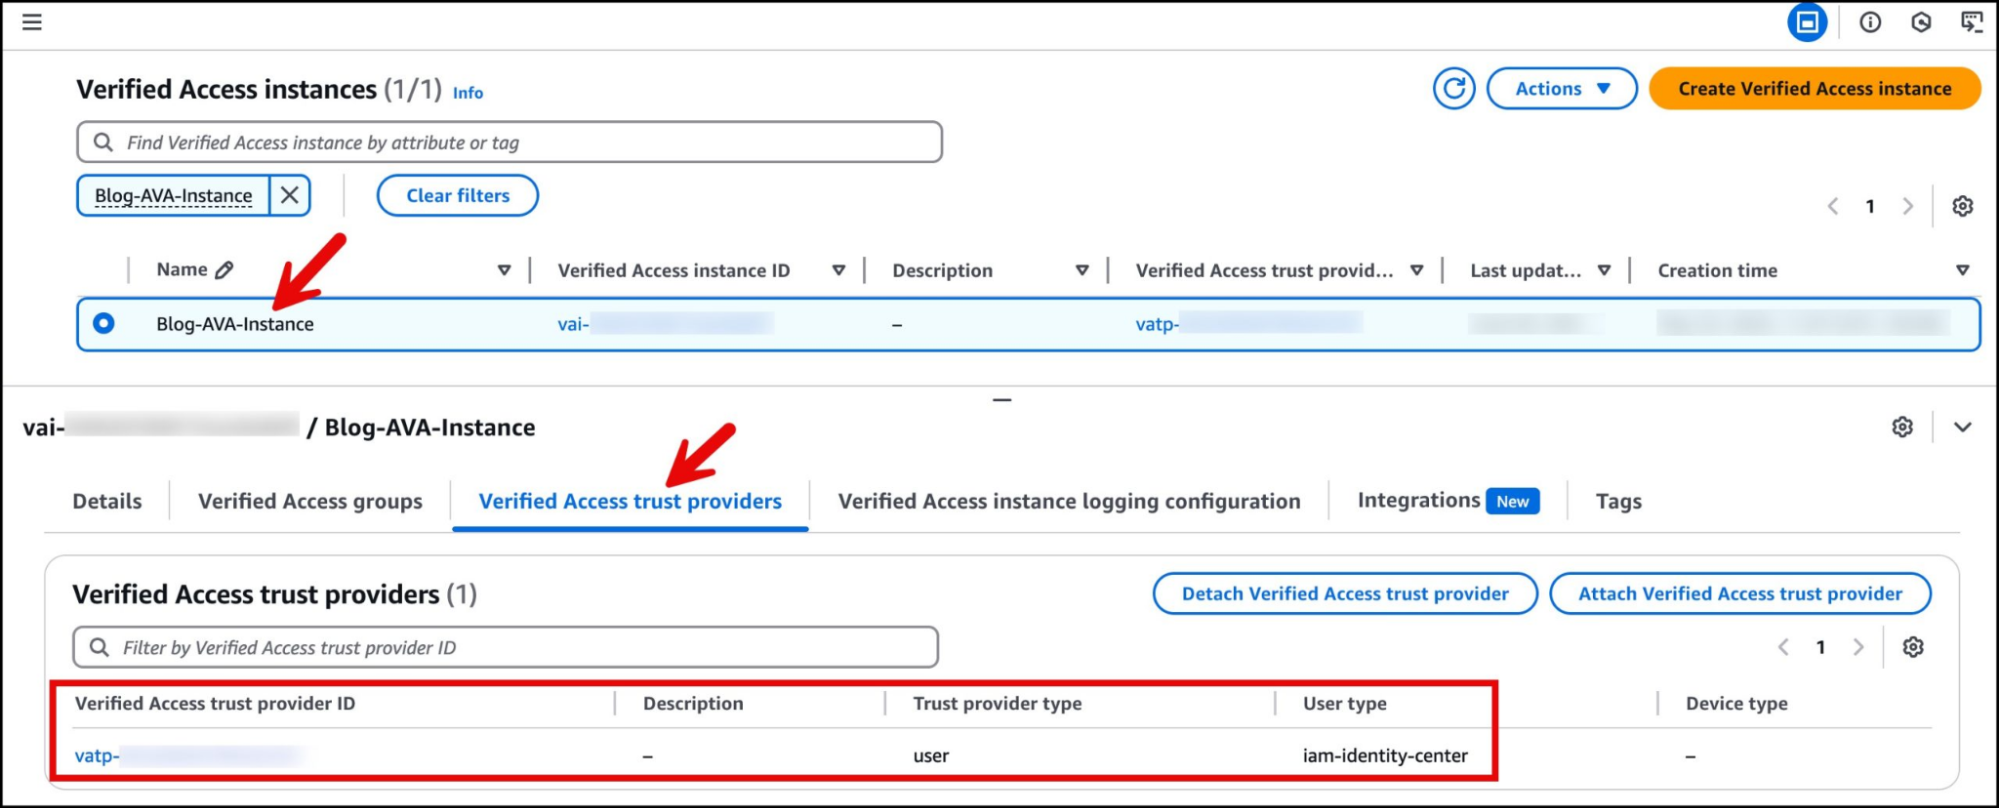Sort by the Creation time column arrow
The image size is (1999, 809).
point(1962,270)
